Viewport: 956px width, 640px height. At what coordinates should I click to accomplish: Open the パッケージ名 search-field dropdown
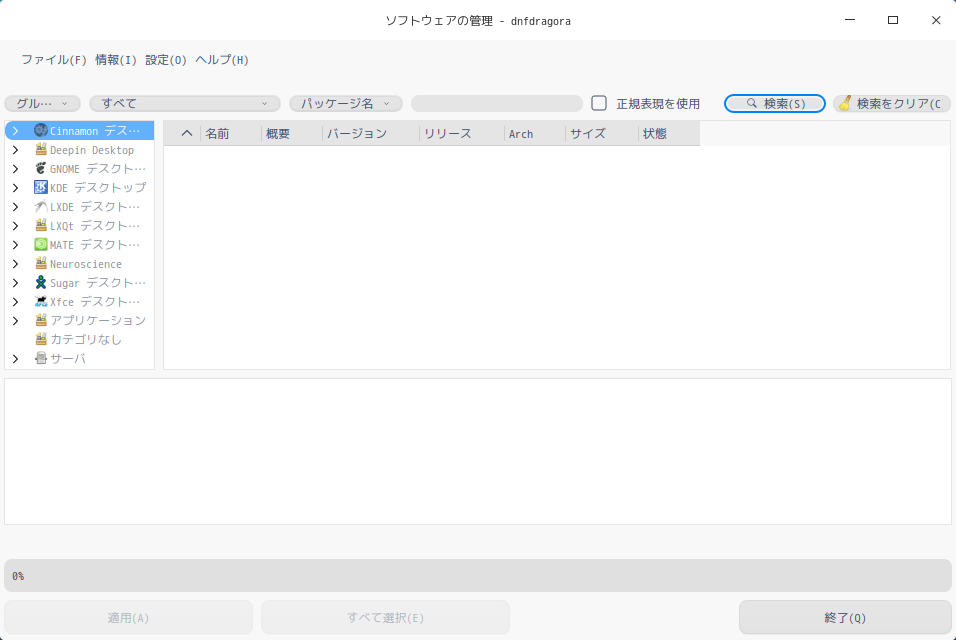click(x=346, y=104)
